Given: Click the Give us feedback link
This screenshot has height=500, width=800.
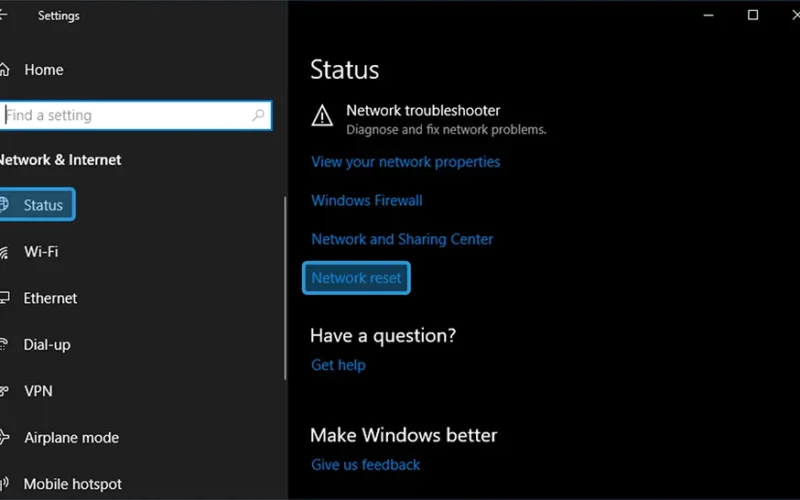Looking at the screenshot, I should (365, 465).
